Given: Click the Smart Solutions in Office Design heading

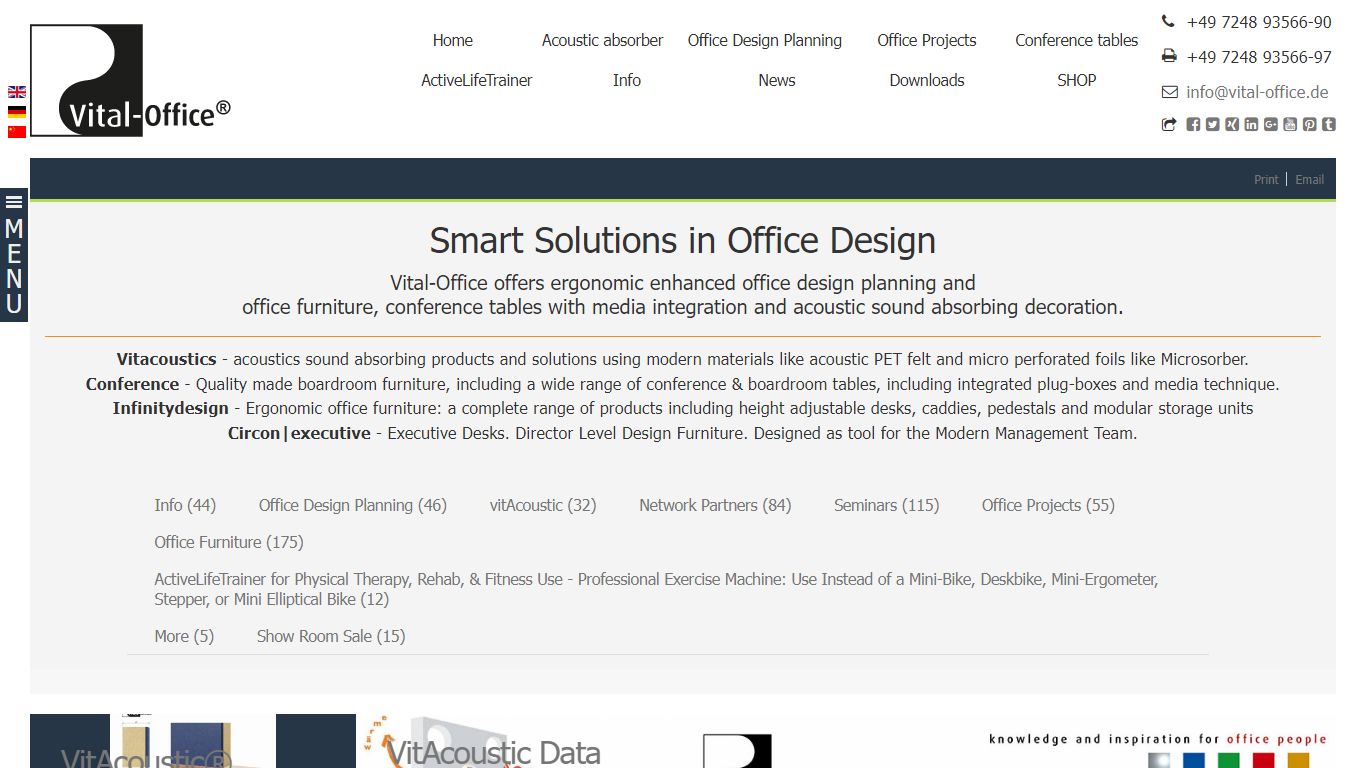Looking at the screenshot, I should pos(683,240).
